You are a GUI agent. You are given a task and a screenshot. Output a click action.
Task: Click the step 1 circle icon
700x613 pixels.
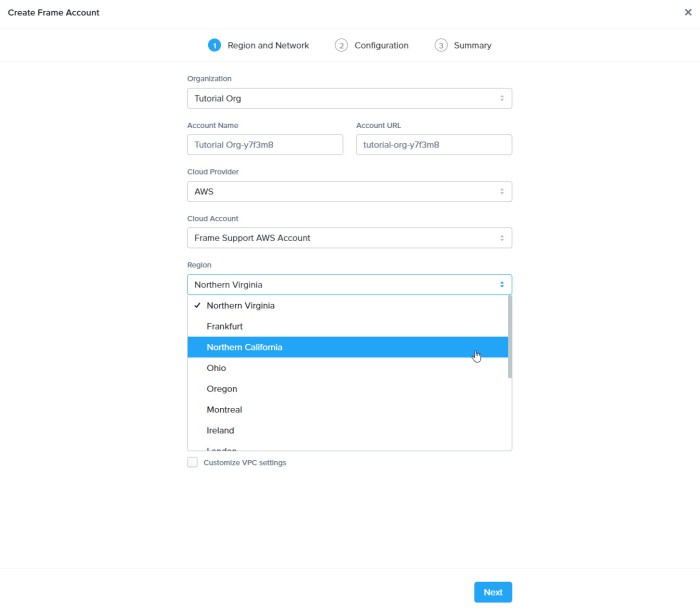214,45
